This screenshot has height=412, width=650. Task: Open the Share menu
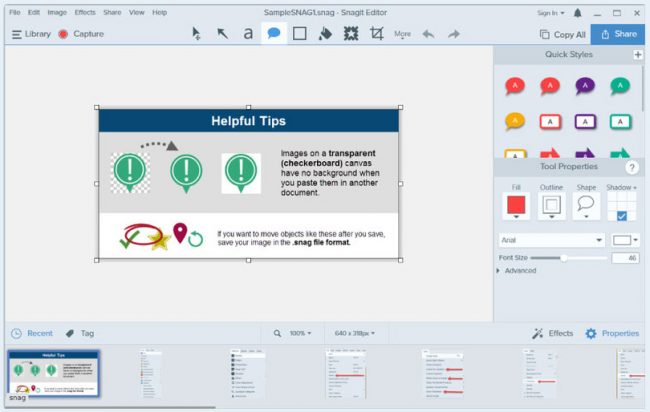[x=112, y=12]
